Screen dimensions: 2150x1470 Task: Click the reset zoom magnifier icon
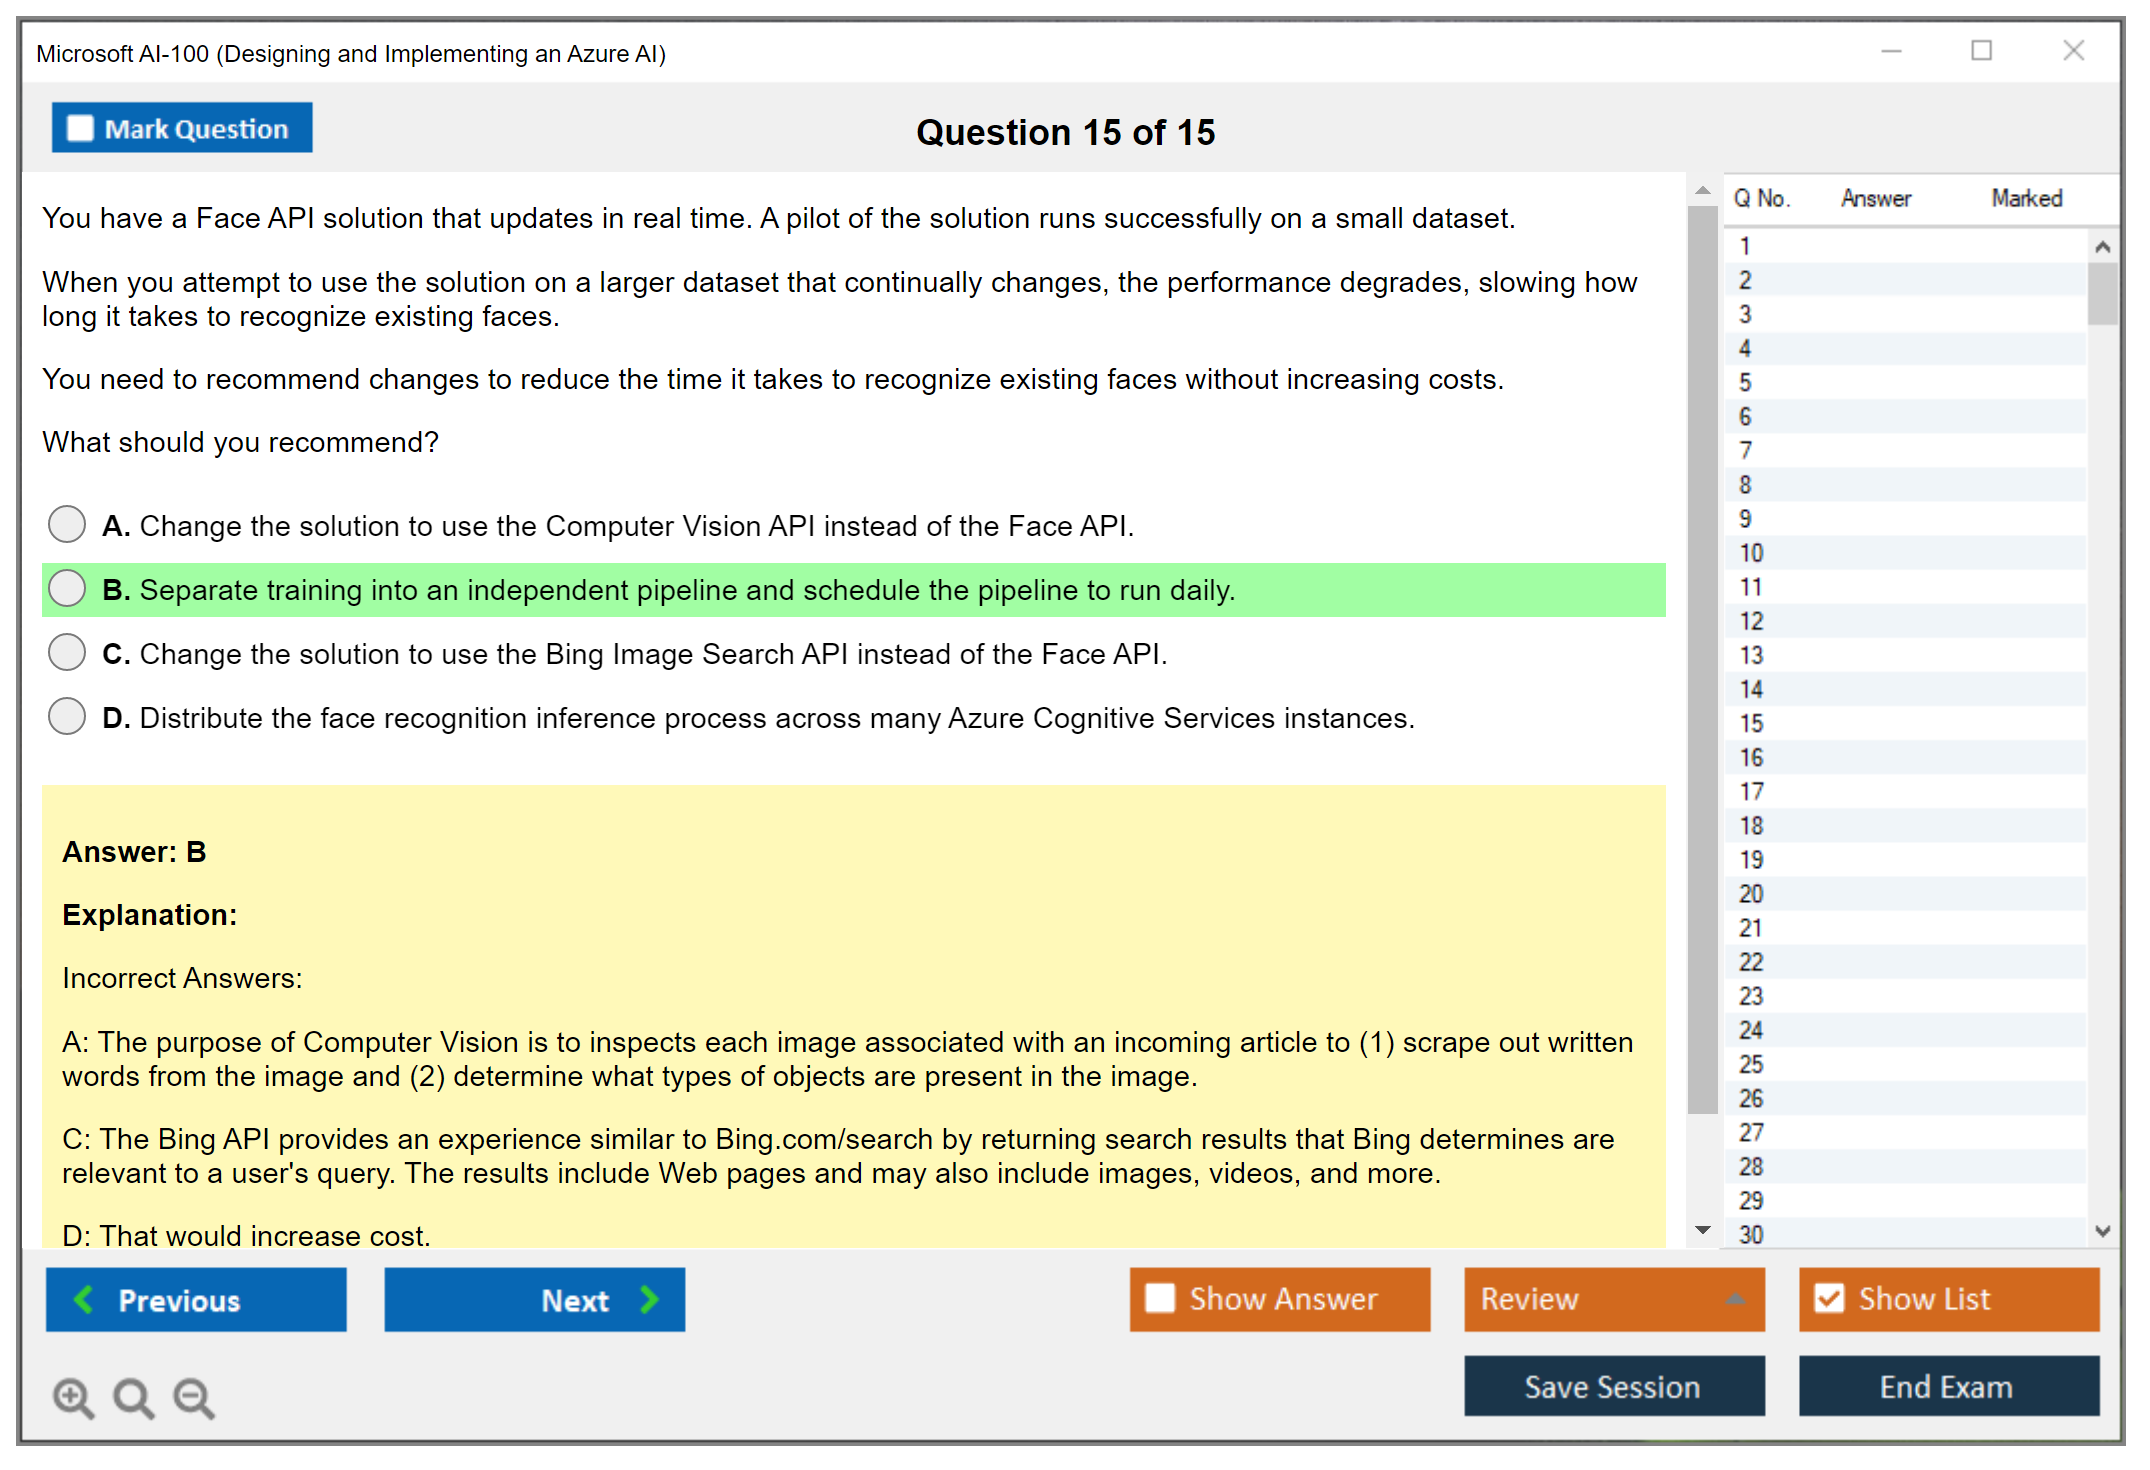pos(133,1397)
